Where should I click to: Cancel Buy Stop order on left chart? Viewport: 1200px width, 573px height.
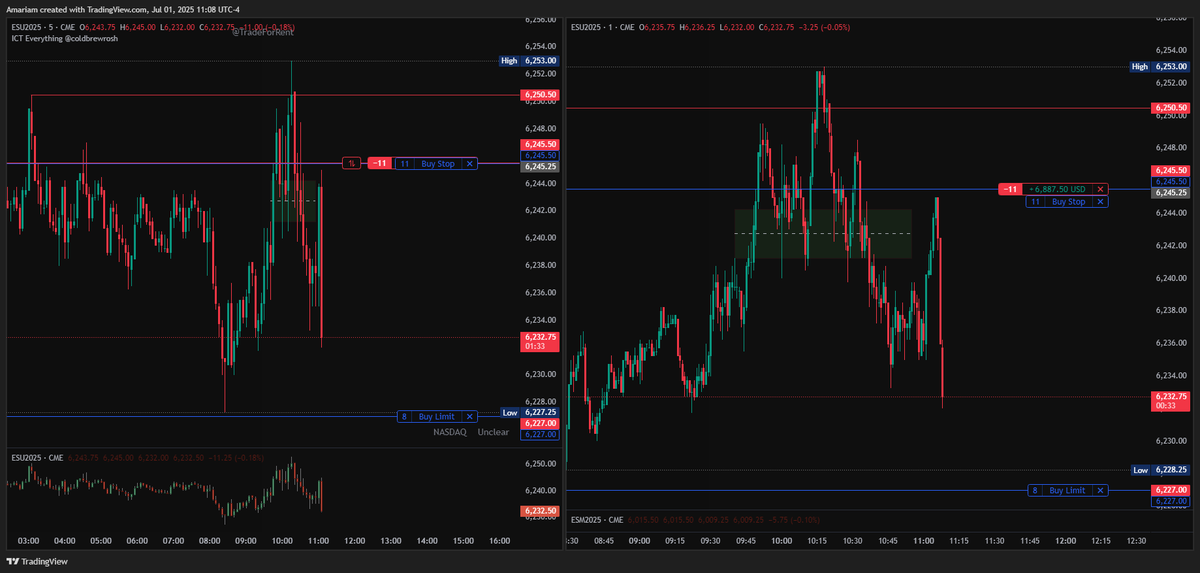point(470,163)
